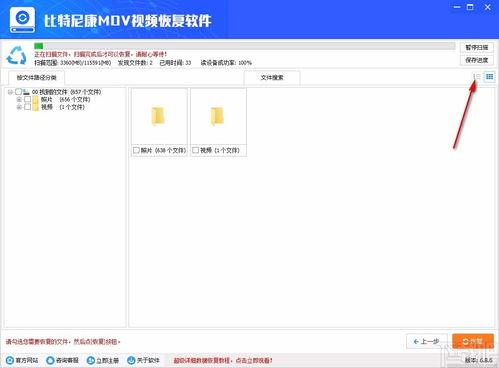
Task: Click the scan progress bar
Action: [x=244, y=46]
